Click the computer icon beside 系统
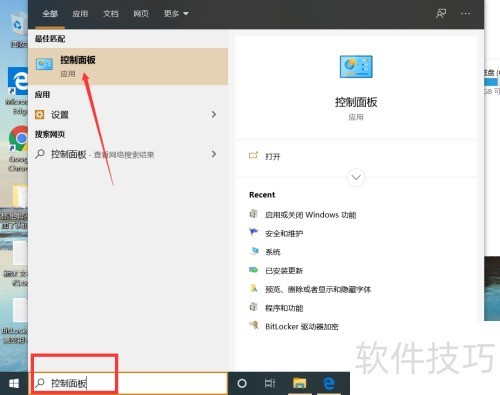This screenshot has height=395, width=500. pos(254,251)
